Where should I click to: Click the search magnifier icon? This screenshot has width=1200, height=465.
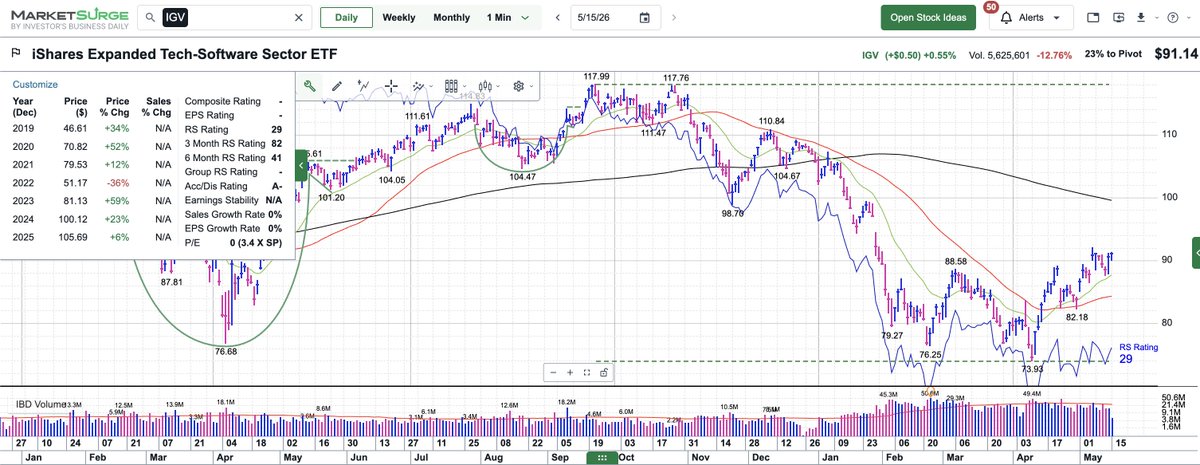coord(148,18)
